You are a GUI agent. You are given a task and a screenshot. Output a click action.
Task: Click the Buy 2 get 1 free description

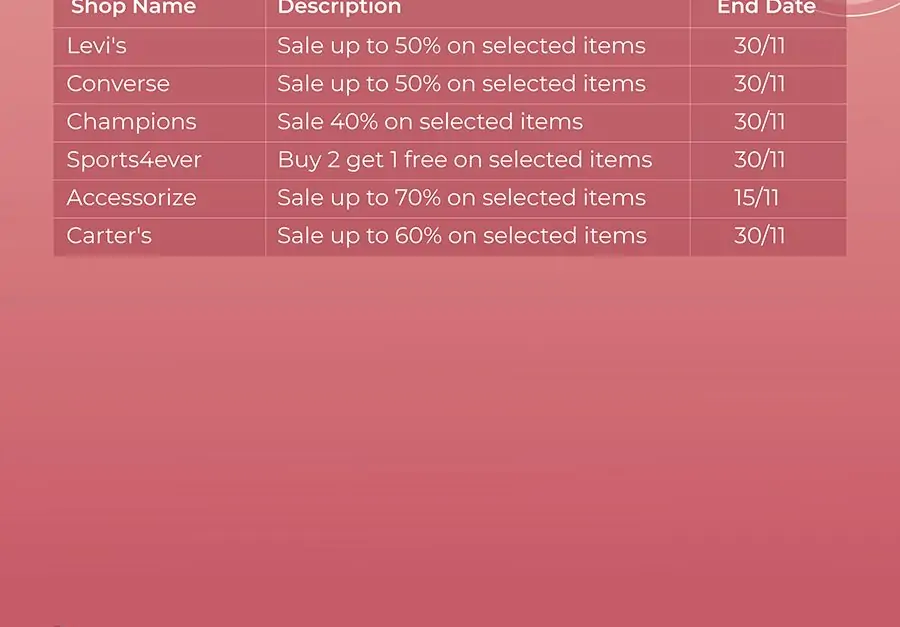tap(465, 160)
